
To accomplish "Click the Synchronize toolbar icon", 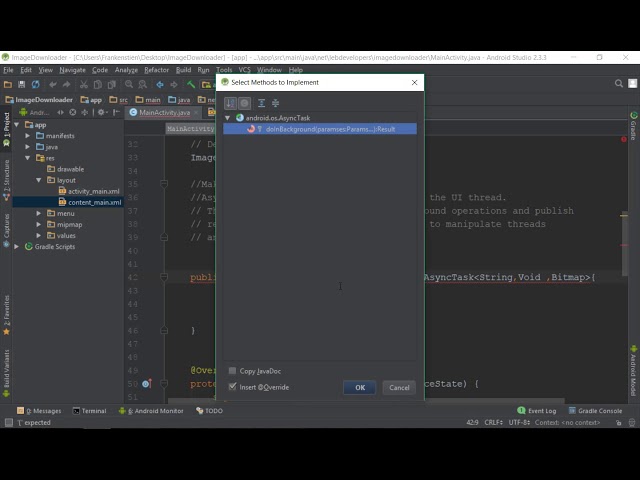I will point(36,84).
